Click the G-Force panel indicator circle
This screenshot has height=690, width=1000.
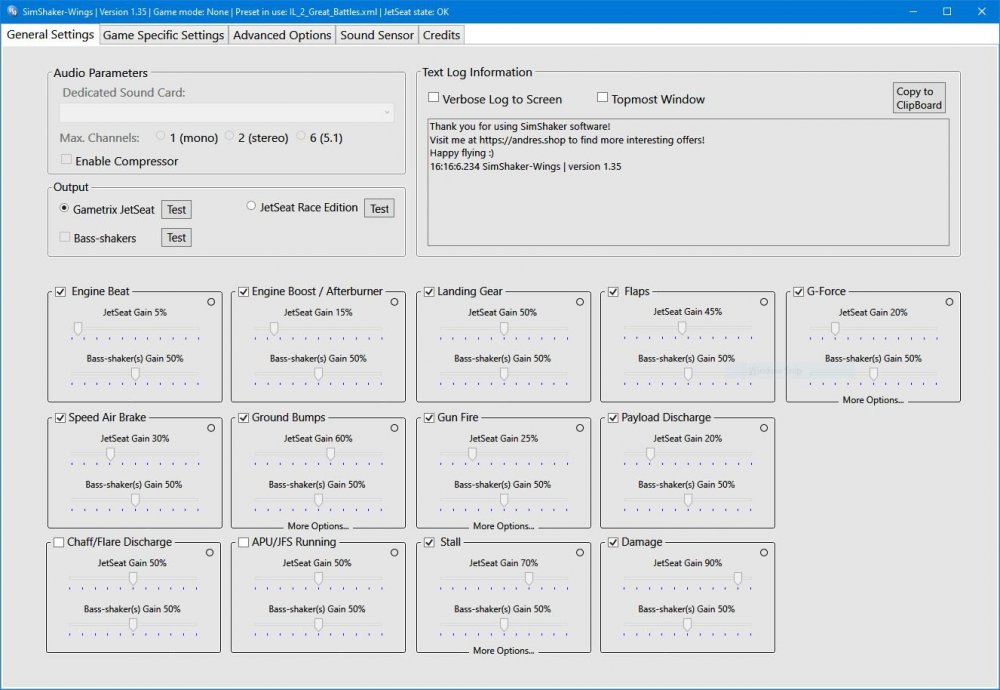tap(948, 300)
